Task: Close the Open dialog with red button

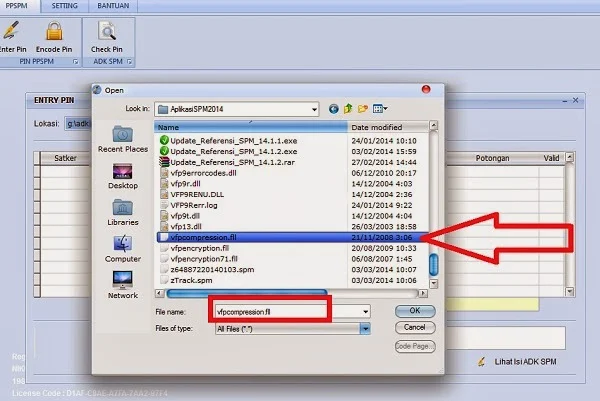Action: (x=426, y=90)
